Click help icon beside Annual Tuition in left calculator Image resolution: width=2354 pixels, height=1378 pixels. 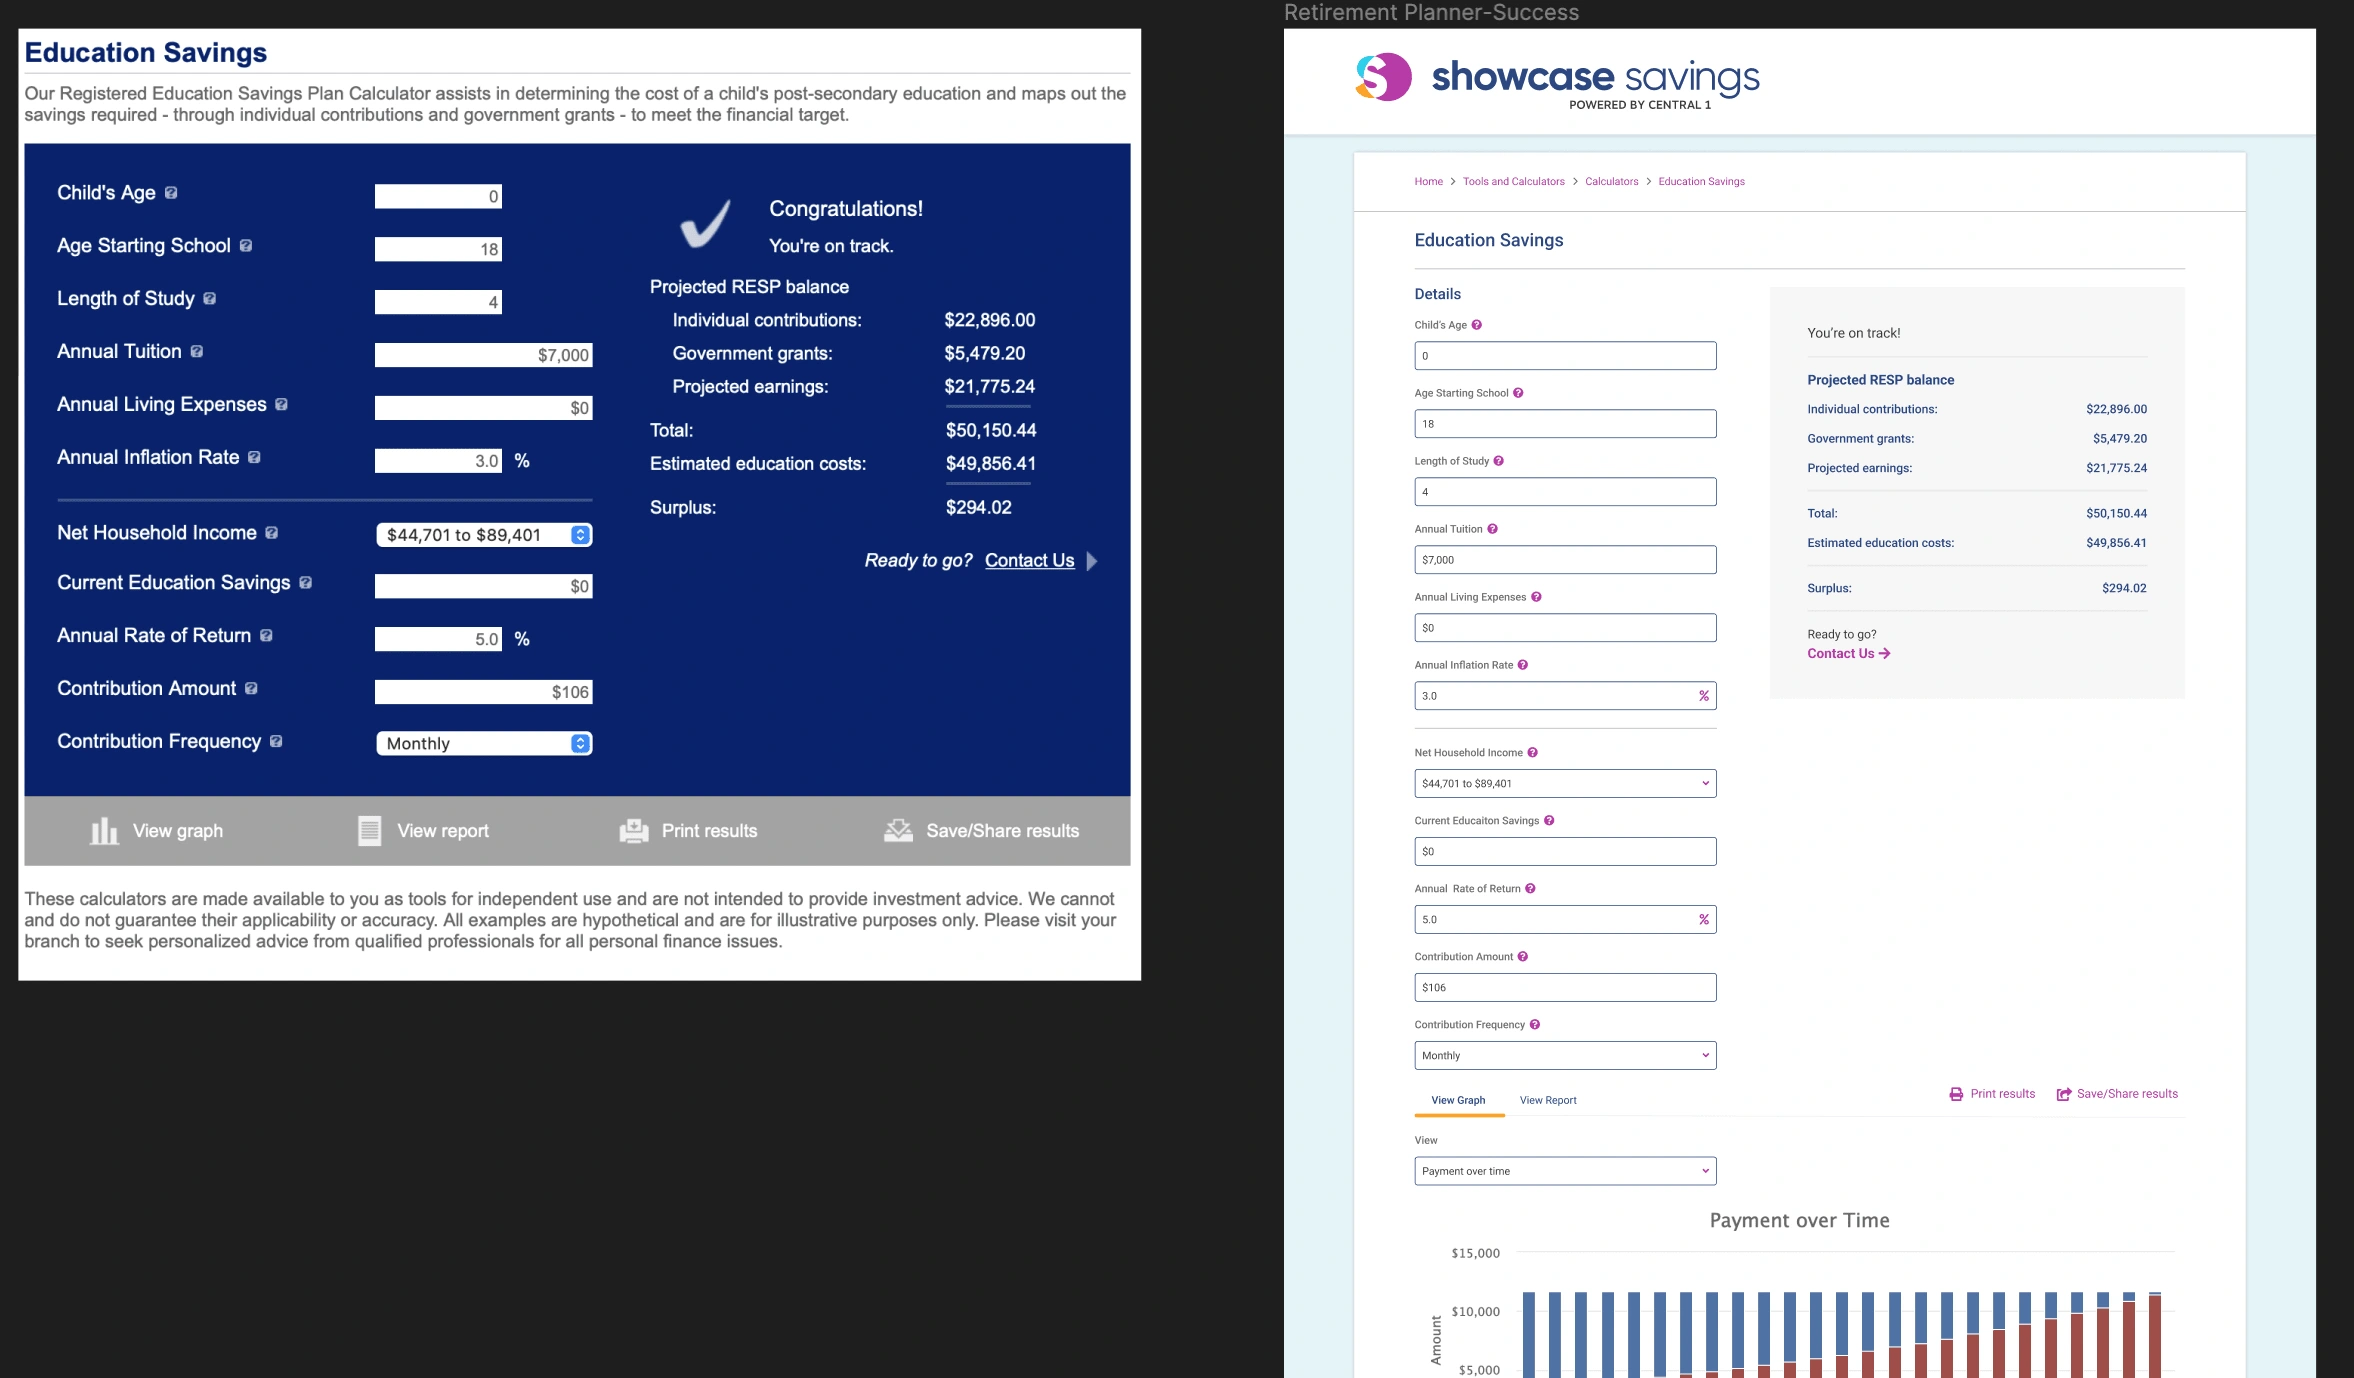pyautogui.click(x=197, y=352)
